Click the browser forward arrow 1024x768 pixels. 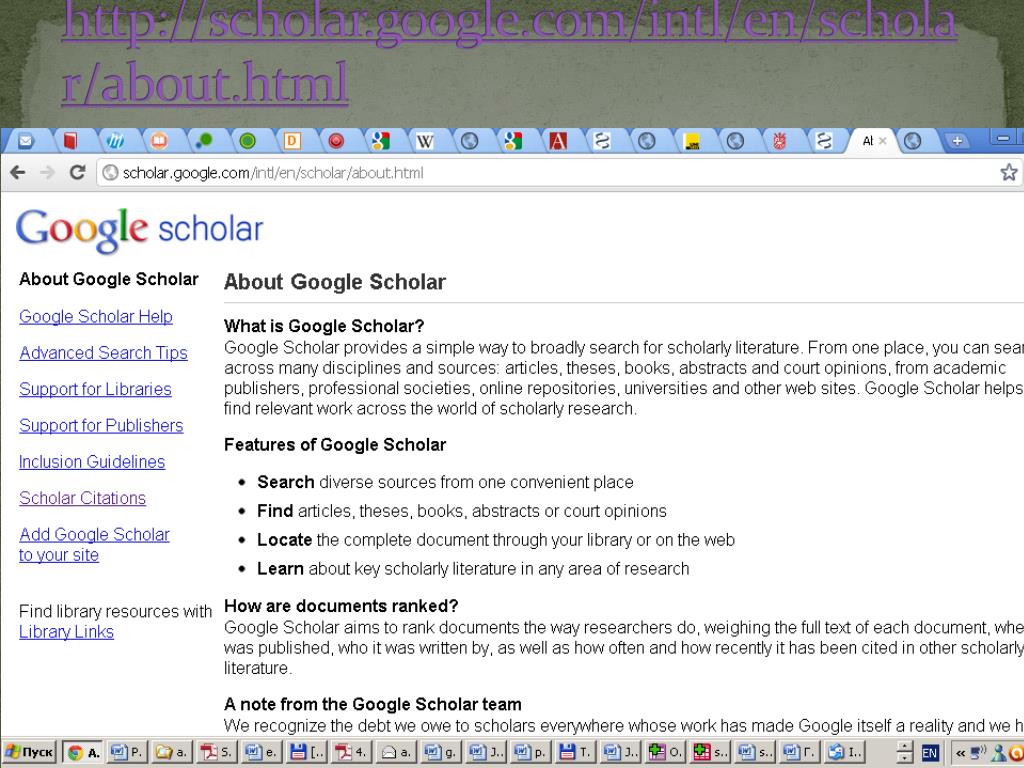(x=48, y=172)
